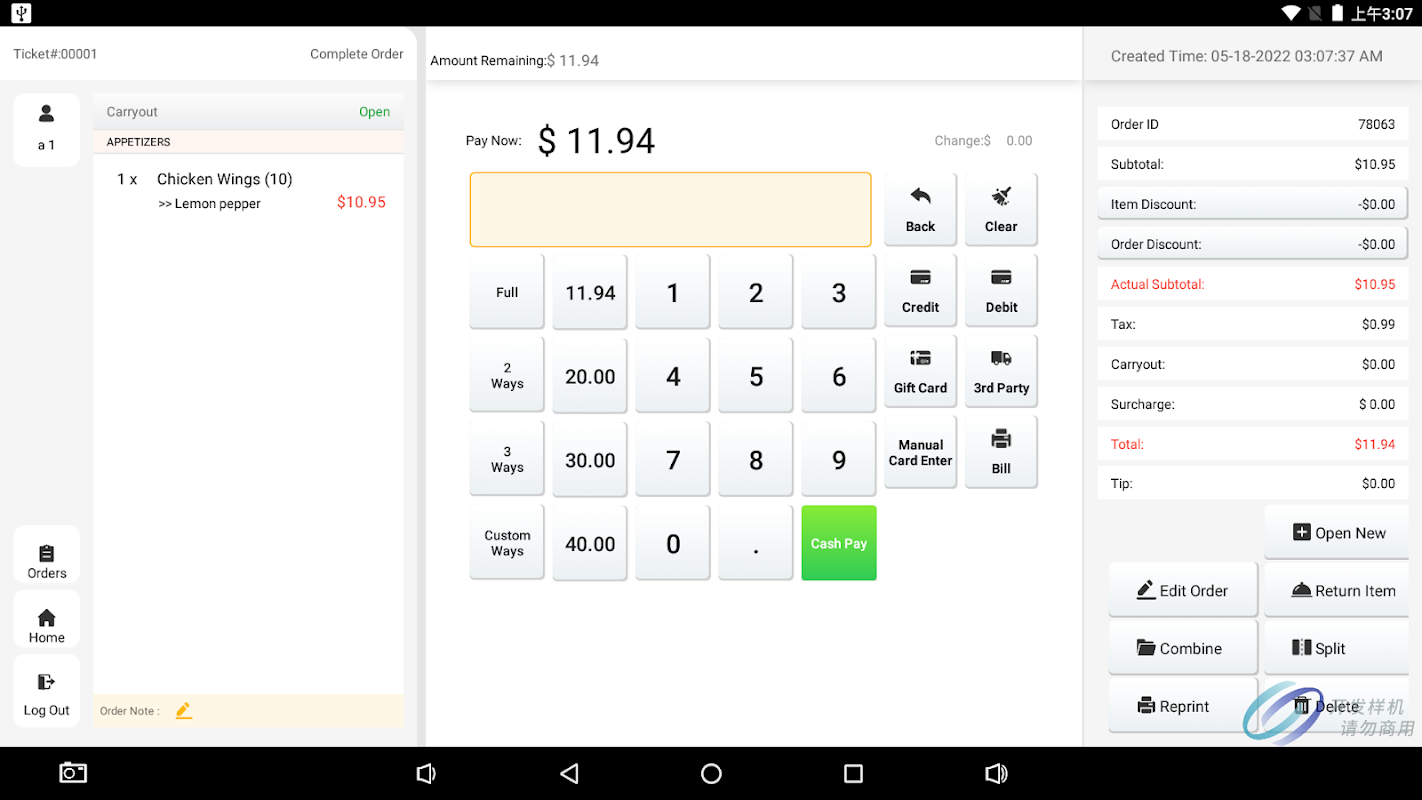Tap keypad digit 4
The image size is (1422, 800).
point(673,376)
